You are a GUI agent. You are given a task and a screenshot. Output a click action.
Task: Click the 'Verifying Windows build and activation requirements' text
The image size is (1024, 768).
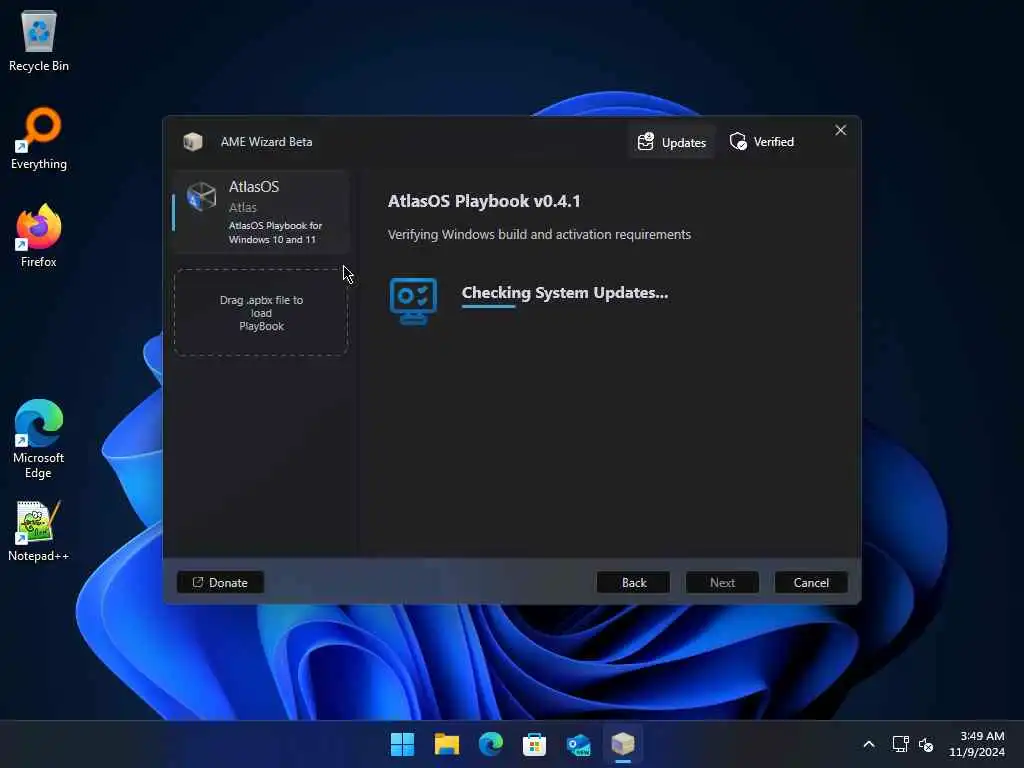[539, 234]
